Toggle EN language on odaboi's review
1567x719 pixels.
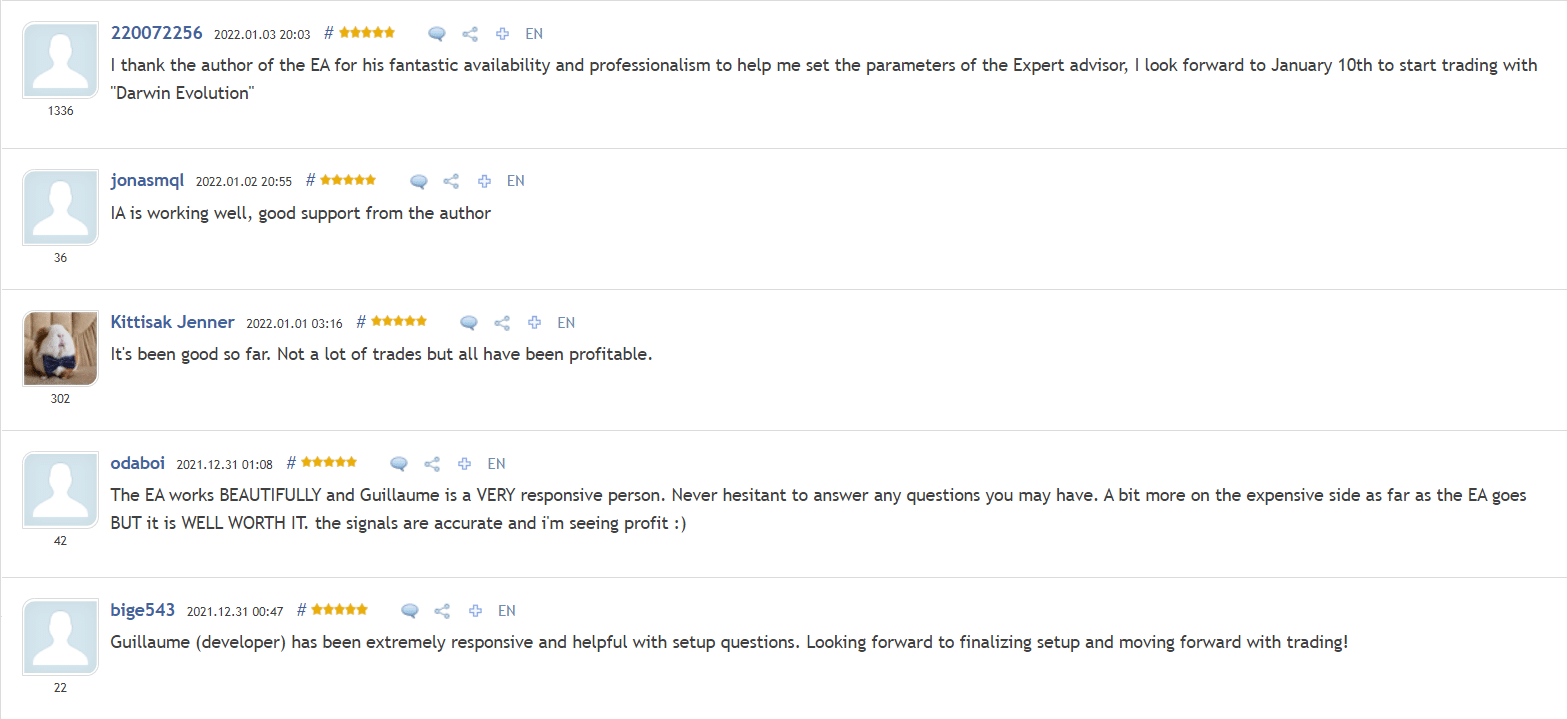tap(496, 463)
